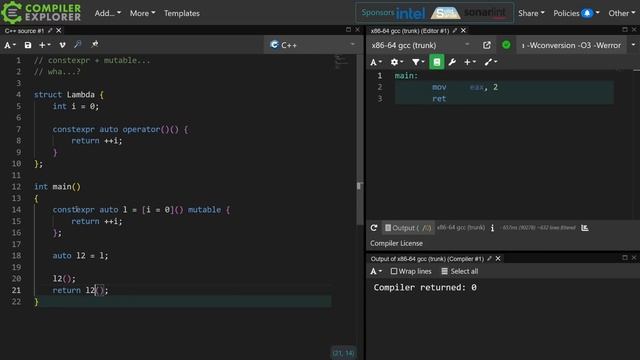
Task: Open source editor font size dropdown
Action: tap(10, 45)
